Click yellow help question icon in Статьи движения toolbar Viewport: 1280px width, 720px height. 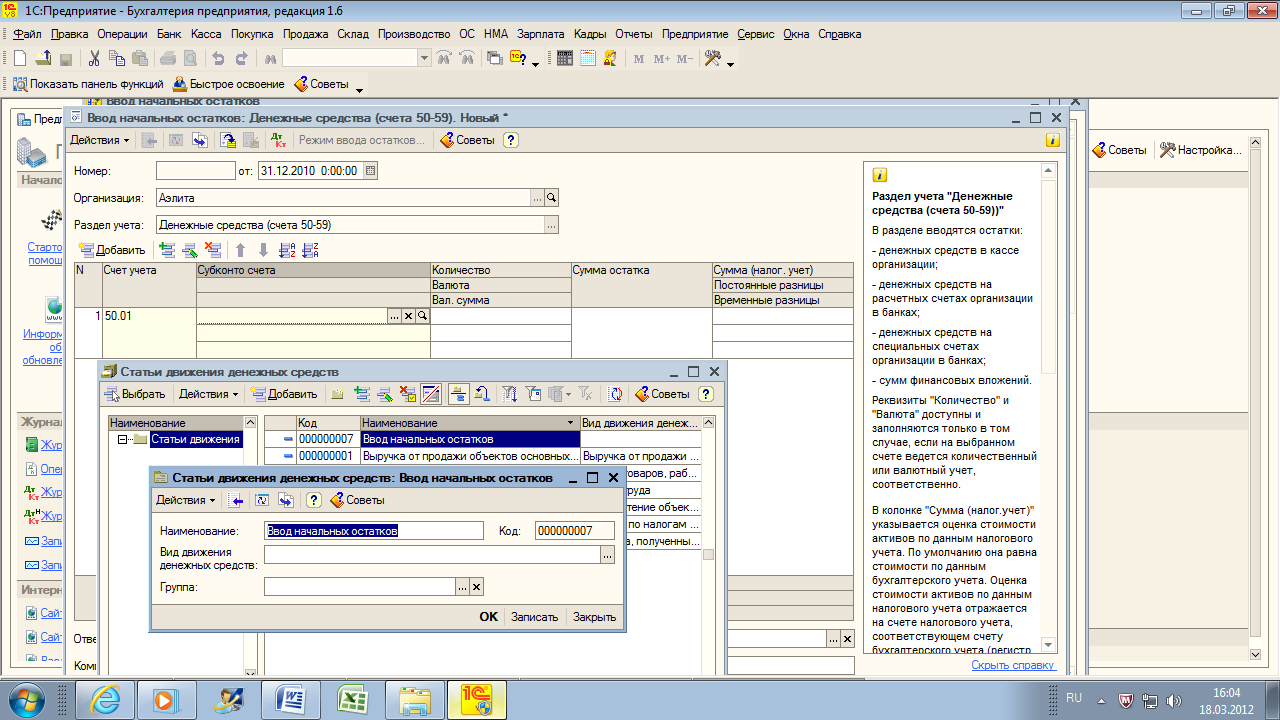[x=706, y=394]
